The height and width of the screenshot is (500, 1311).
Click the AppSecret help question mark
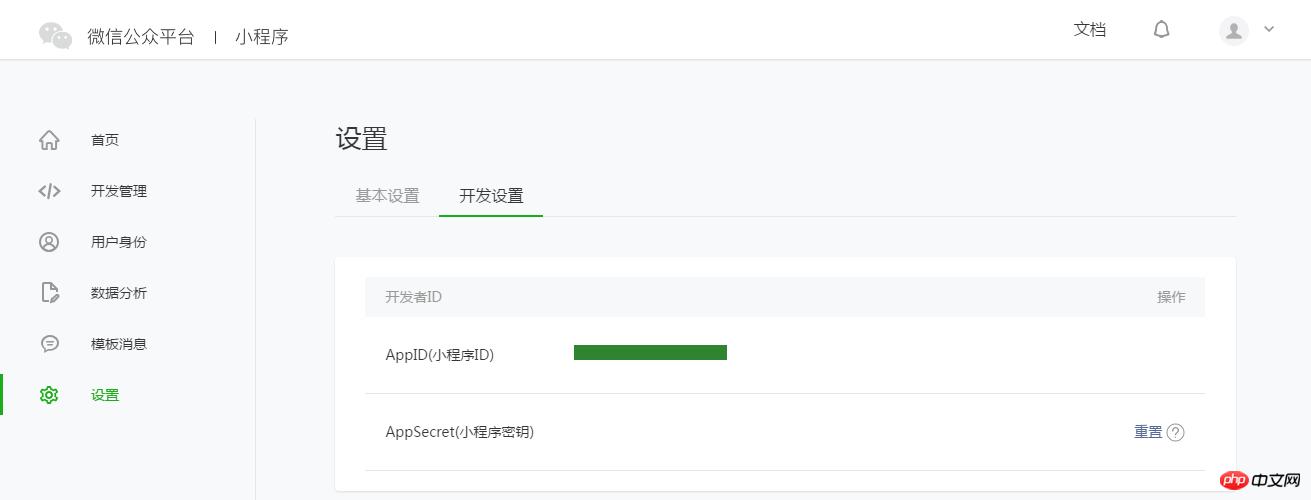click(1176, 433)
